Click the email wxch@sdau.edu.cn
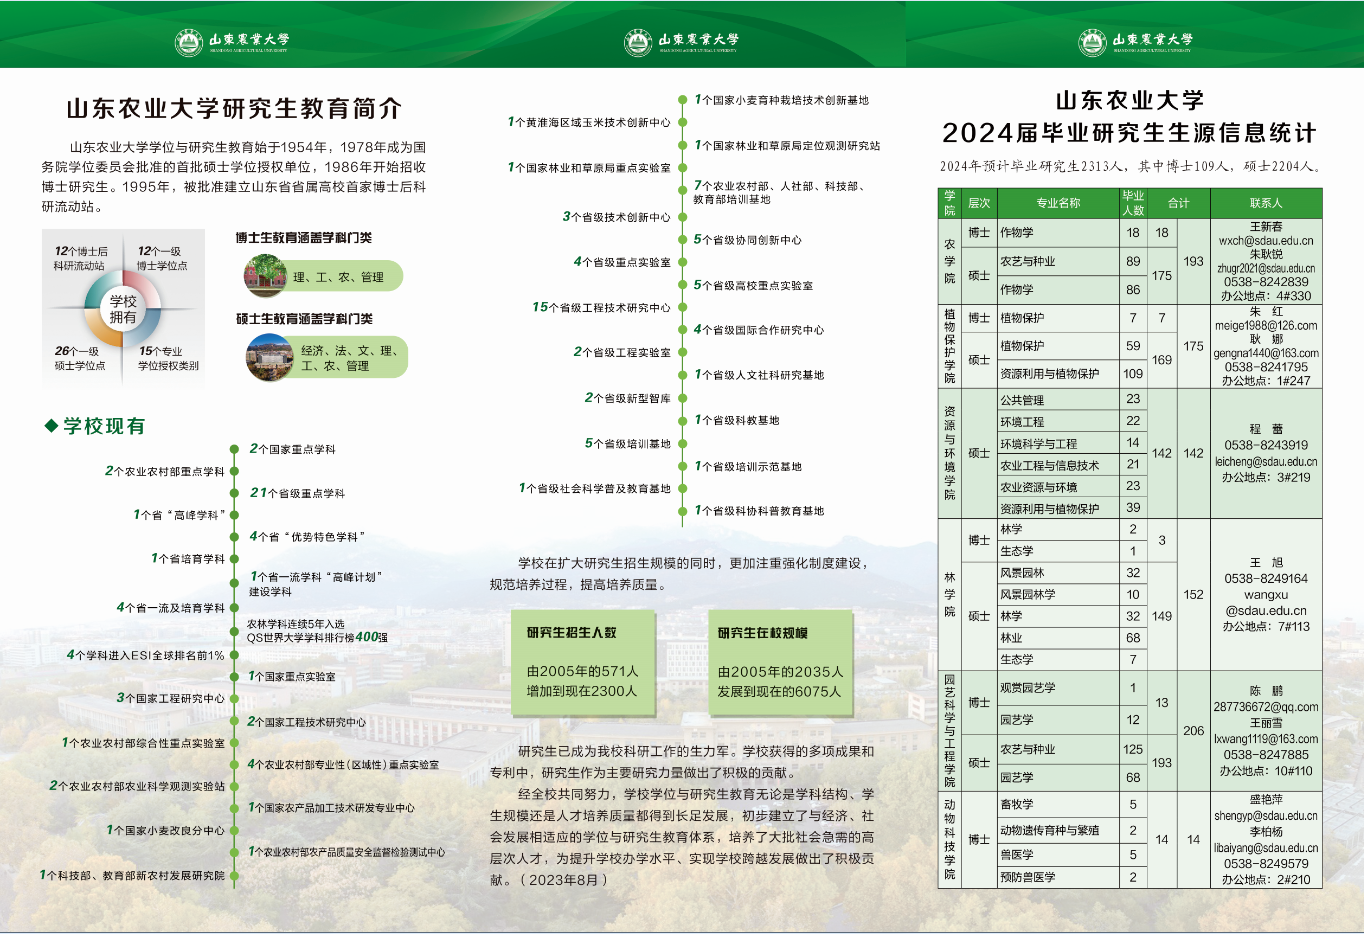Image resolution: width=1364 pixels, height=934 pixels. [1266, 241]
